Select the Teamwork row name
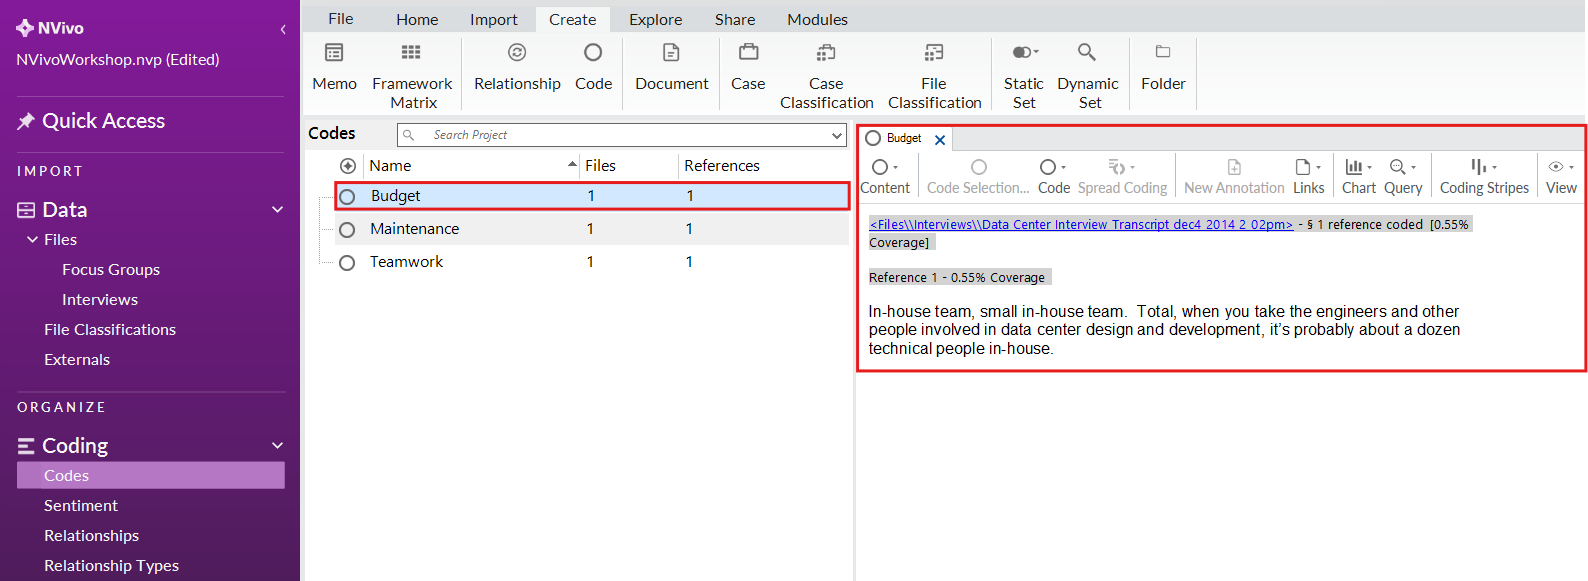Viewport: 1588px width, 581px height. coord(406,262)
